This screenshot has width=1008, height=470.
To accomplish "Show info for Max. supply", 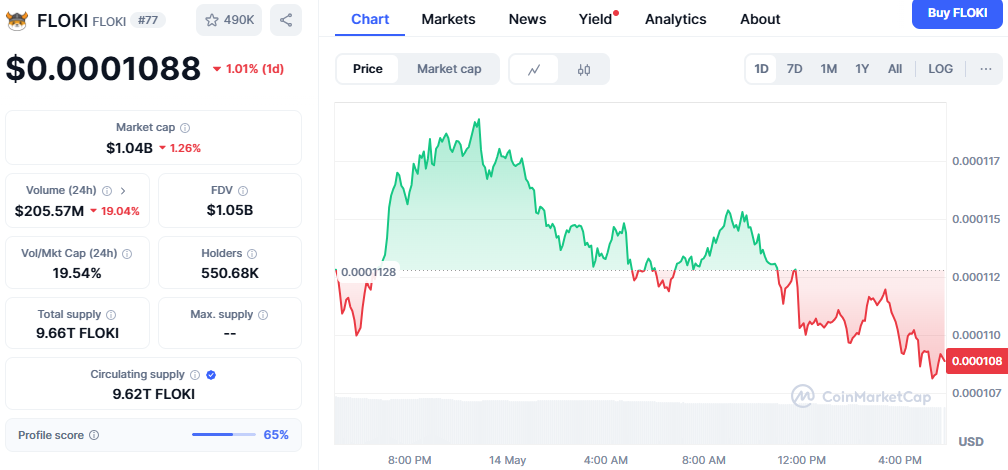I will pos(263,315).
